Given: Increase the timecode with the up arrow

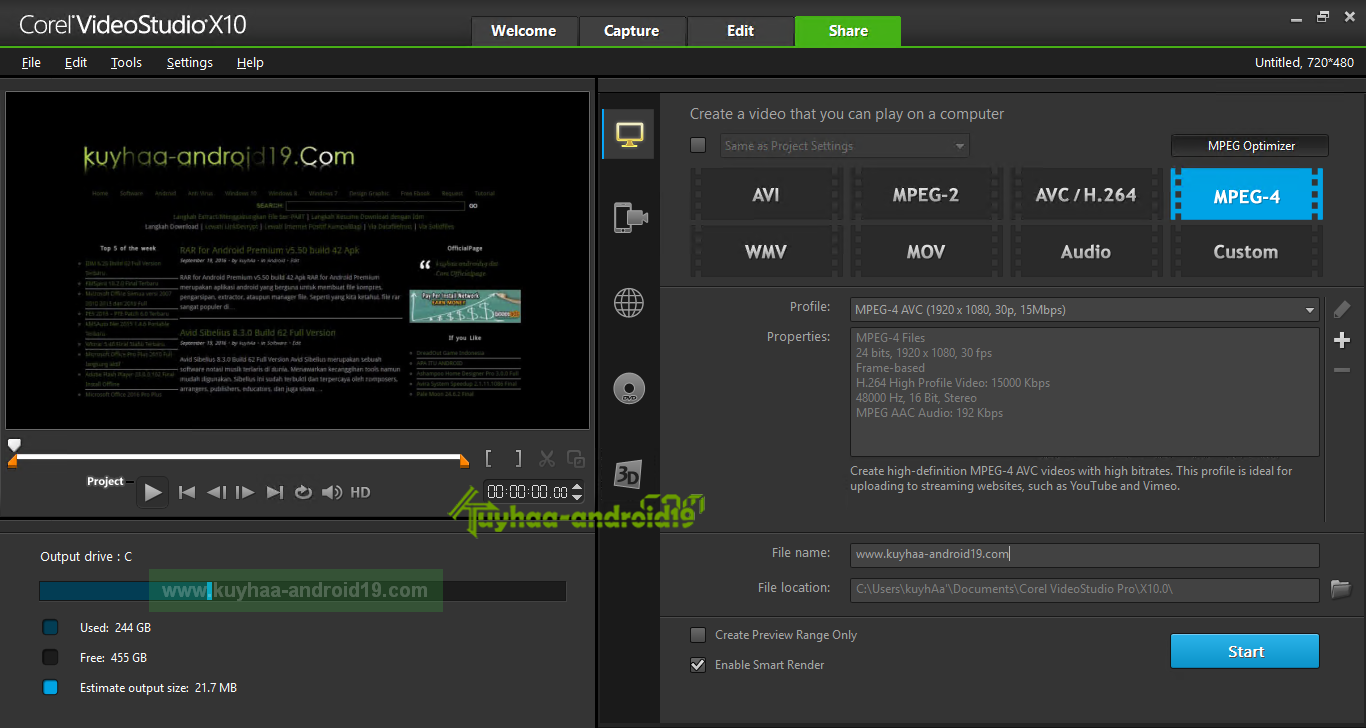Looking at the screenshot, I should pos(576,487).
